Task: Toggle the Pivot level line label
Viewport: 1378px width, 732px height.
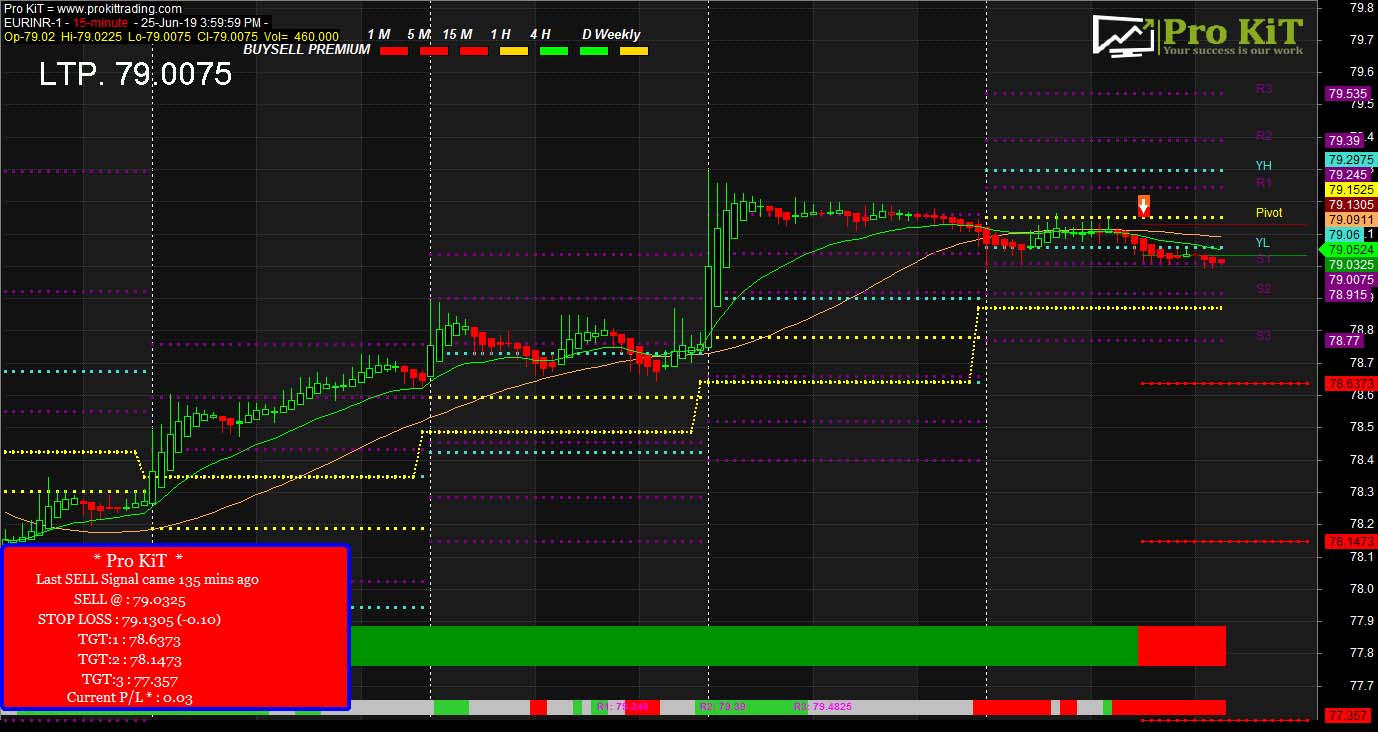Action: pyautogui.click(x=1268, y=212)
